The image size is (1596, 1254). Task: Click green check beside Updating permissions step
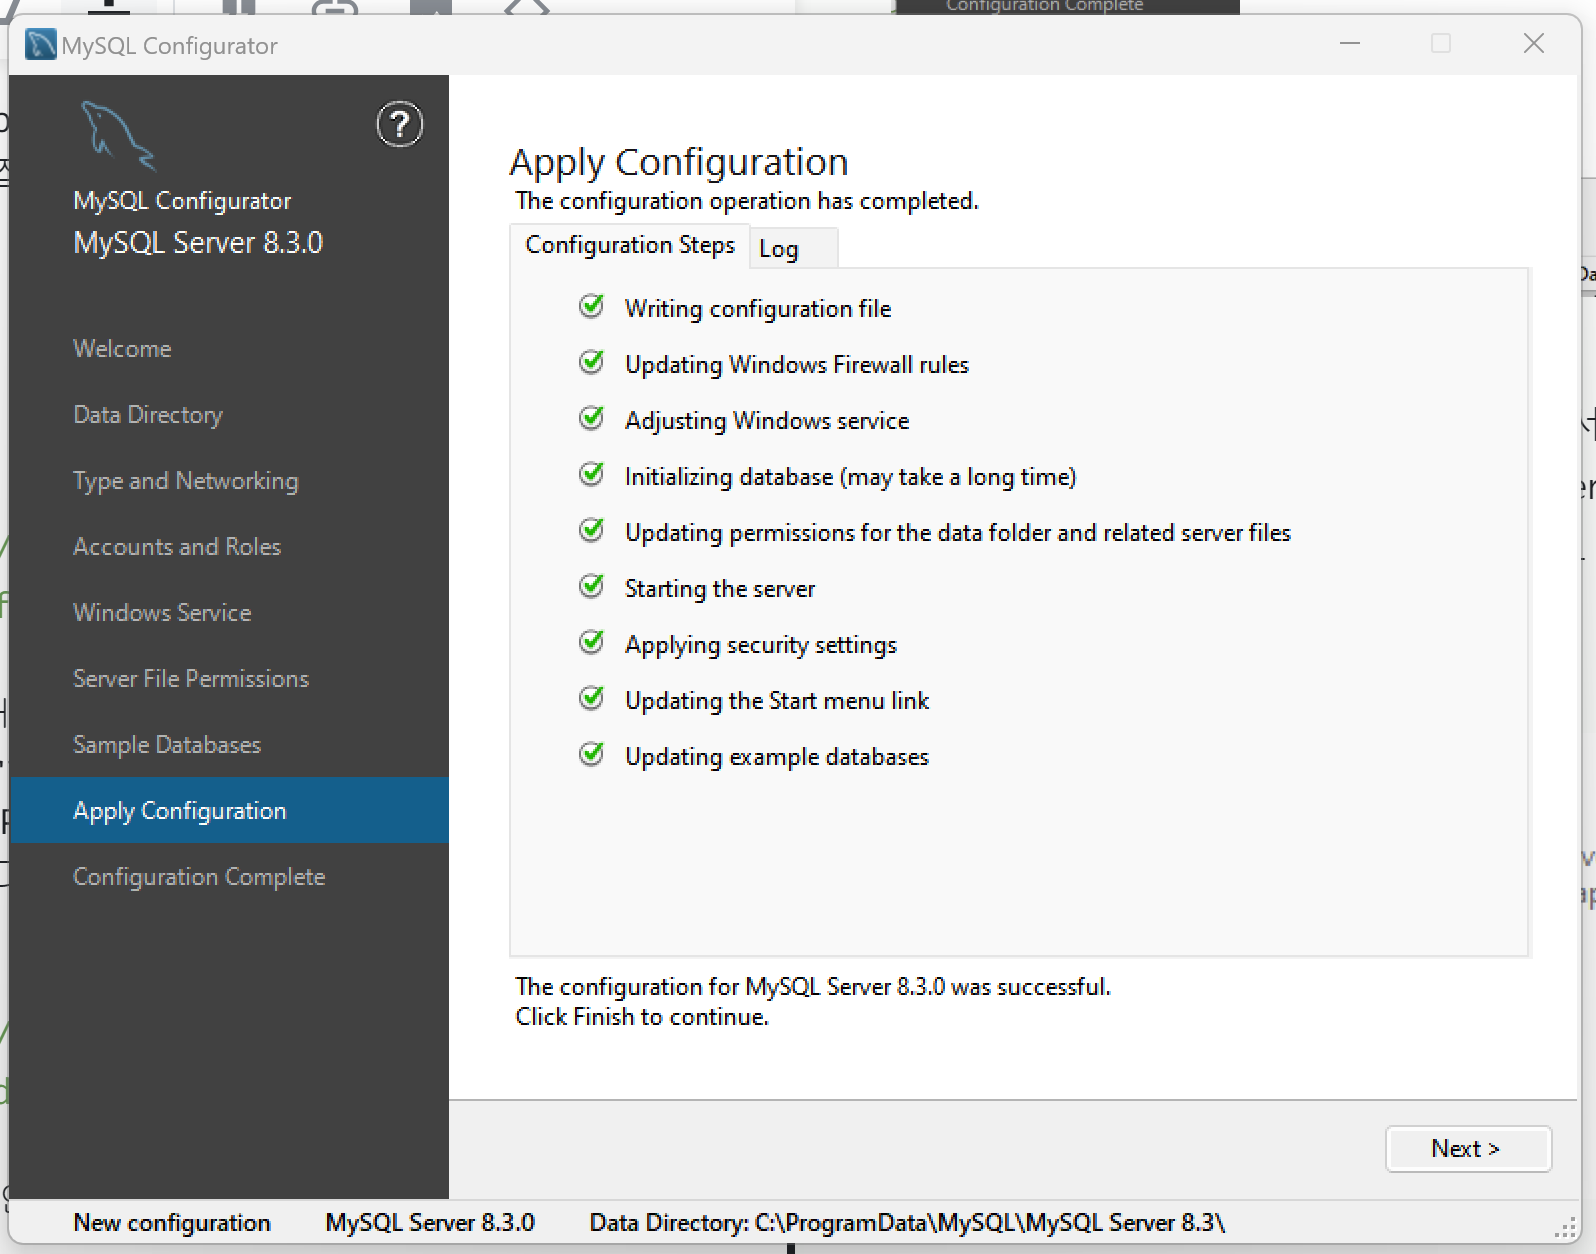tap(591, 530)
